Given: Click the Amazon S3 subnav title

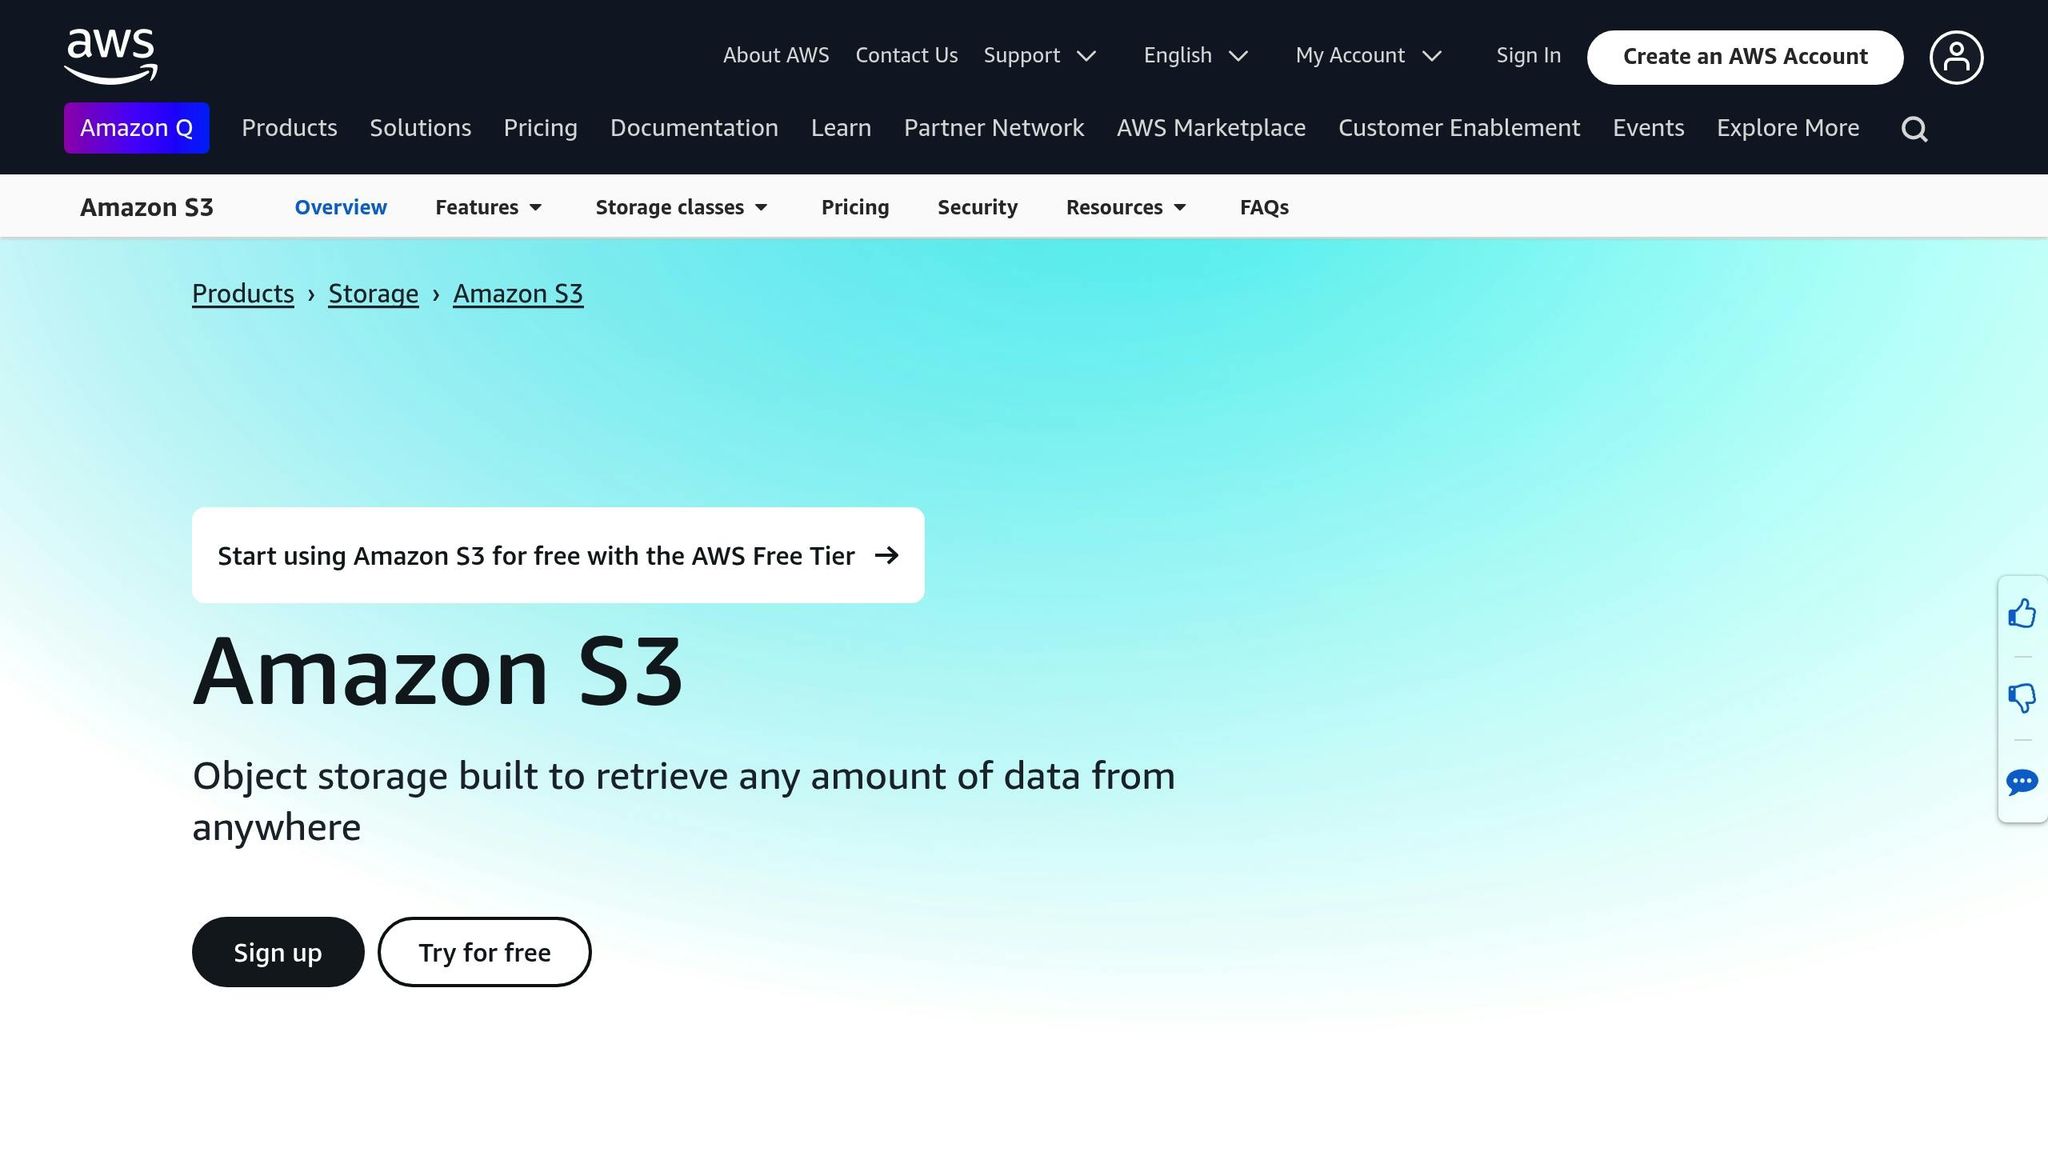Looking at the screenshot, I should coord(147,207).
